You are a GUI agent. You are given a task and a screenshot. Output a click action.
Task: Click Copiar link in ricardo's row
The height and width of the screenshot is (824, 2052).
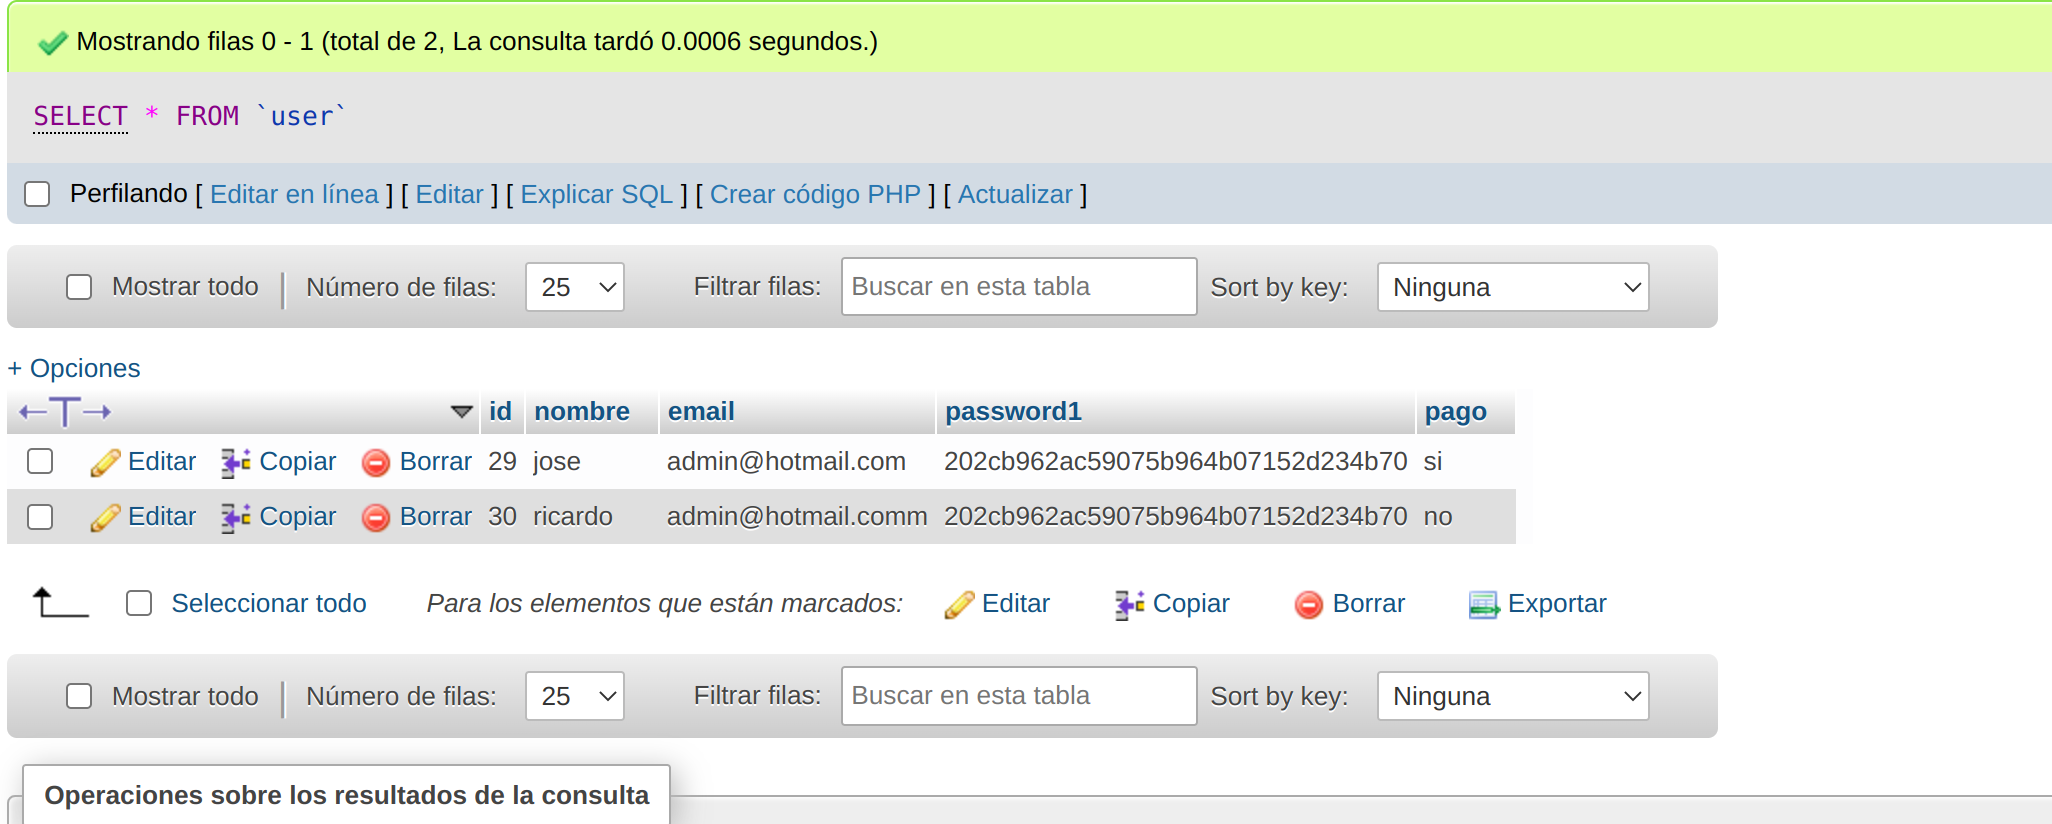(298, 516)
